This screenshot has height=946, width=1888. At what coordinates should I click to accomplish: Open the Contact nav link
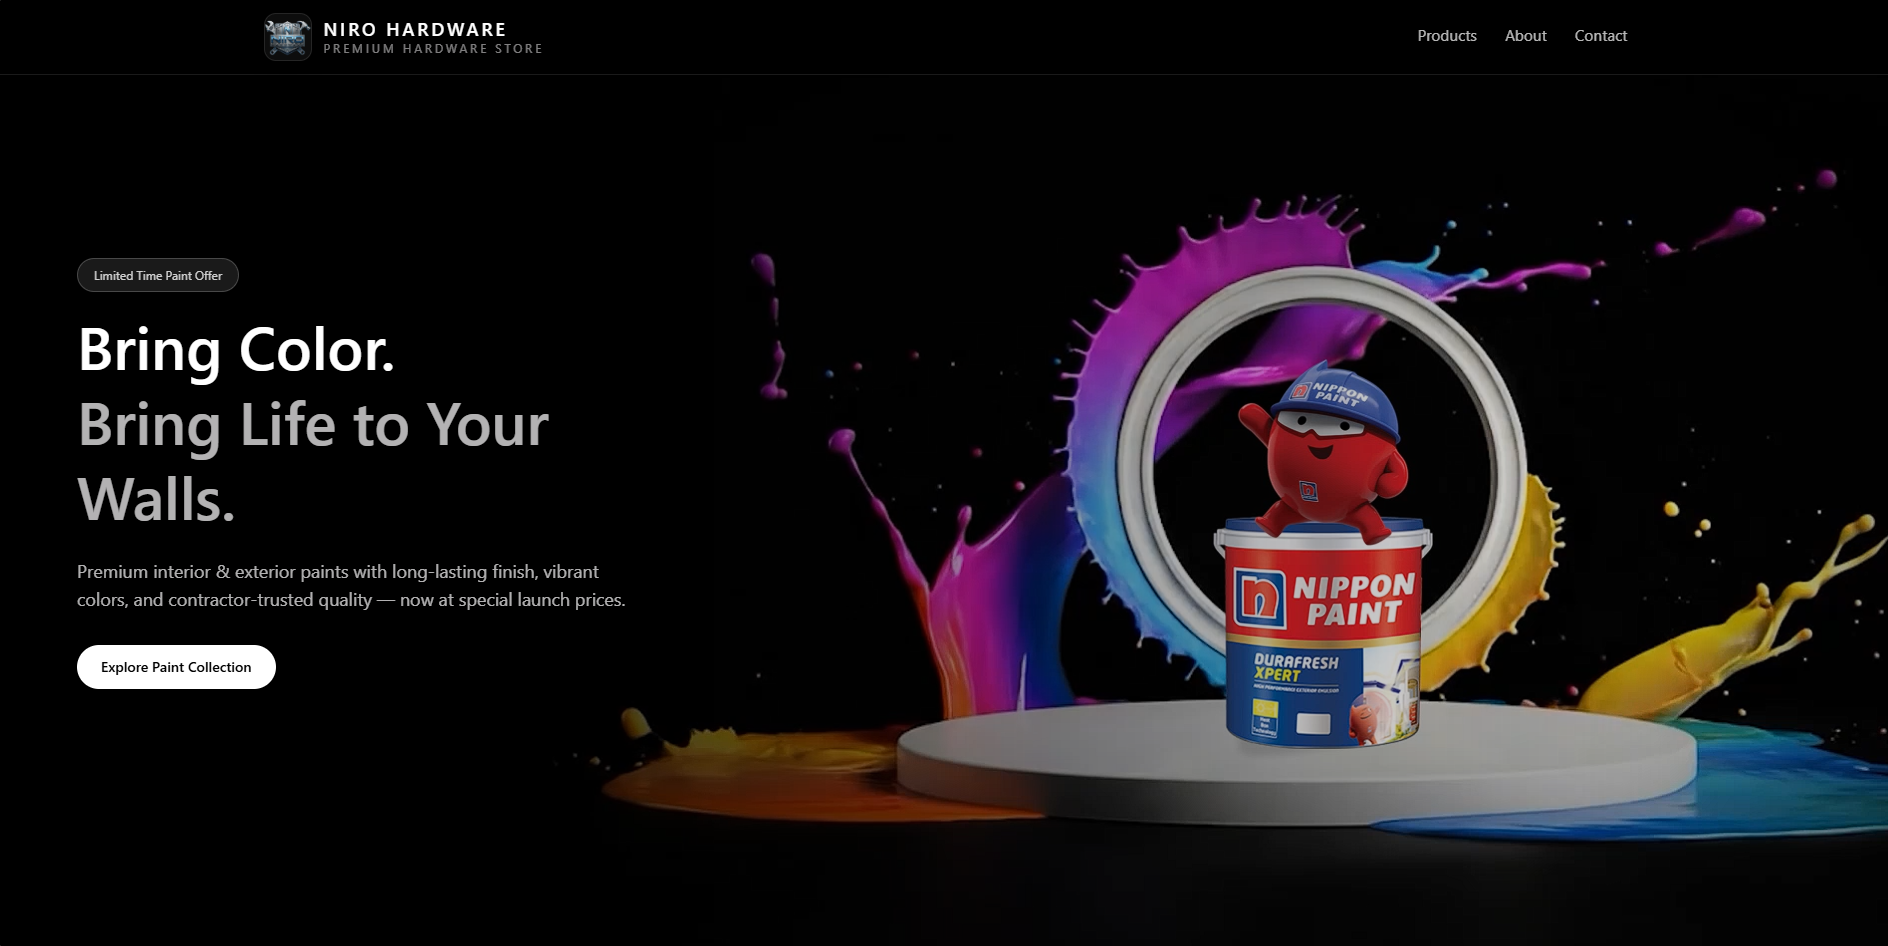pyautogui.click(x=1600, y=36)
